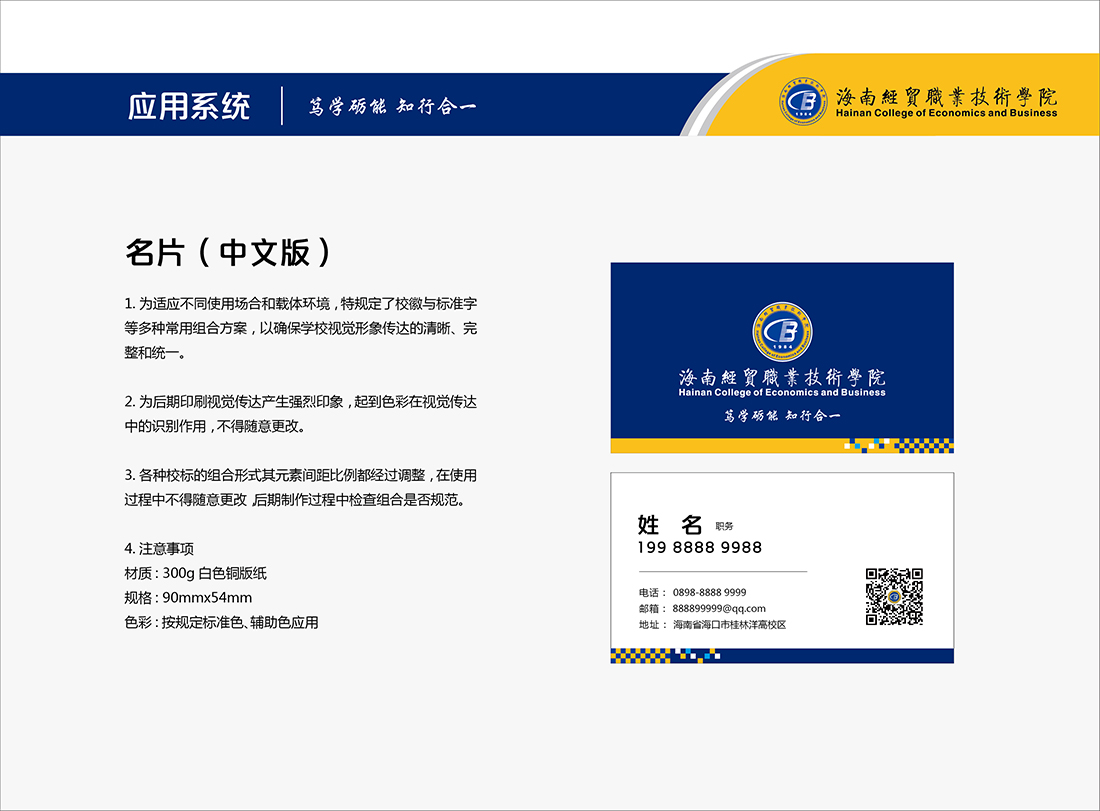Click the 规格 : 90mmx54mm specification line

pos(188,598)
